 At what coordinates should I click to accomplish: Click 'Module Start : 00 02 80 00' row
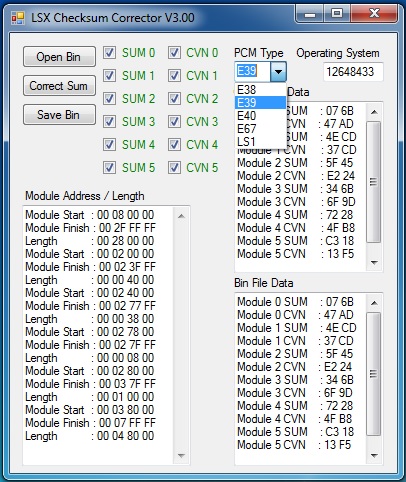[90, 371]
